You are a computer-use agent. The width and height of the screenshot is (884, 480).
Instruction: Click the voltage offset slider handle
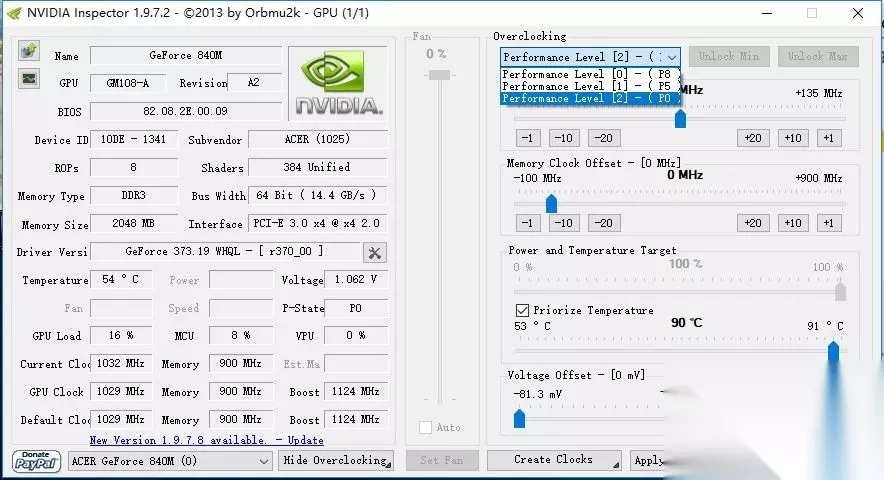click(519, 419)
